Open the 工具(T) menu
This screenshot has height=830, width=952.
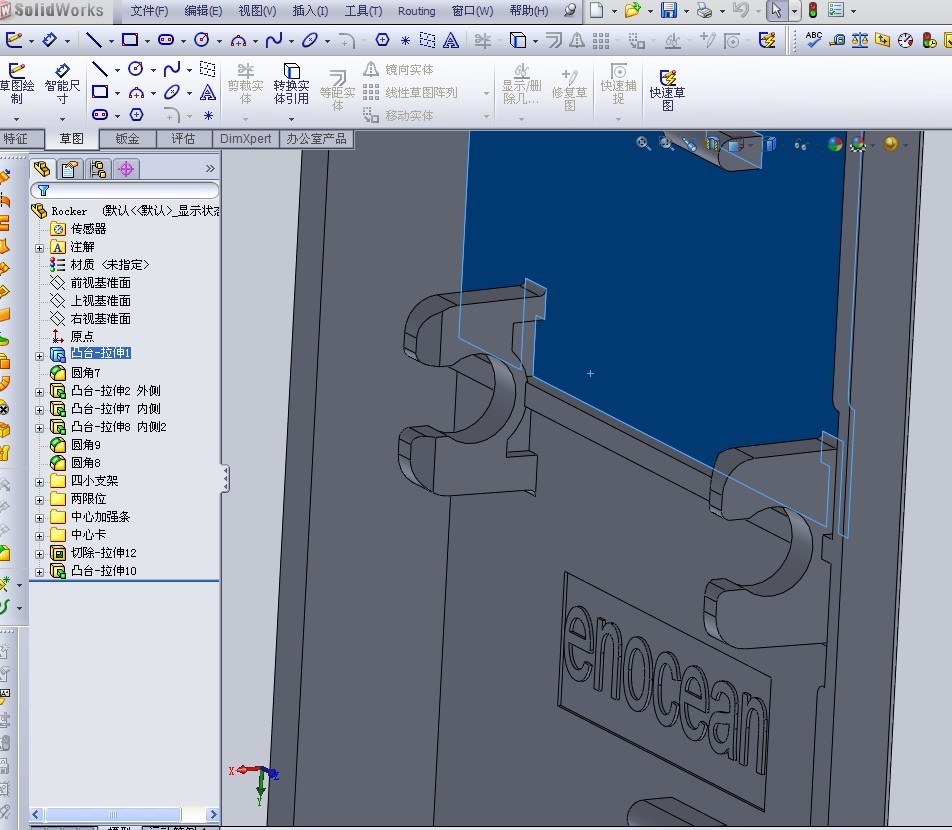363,11
